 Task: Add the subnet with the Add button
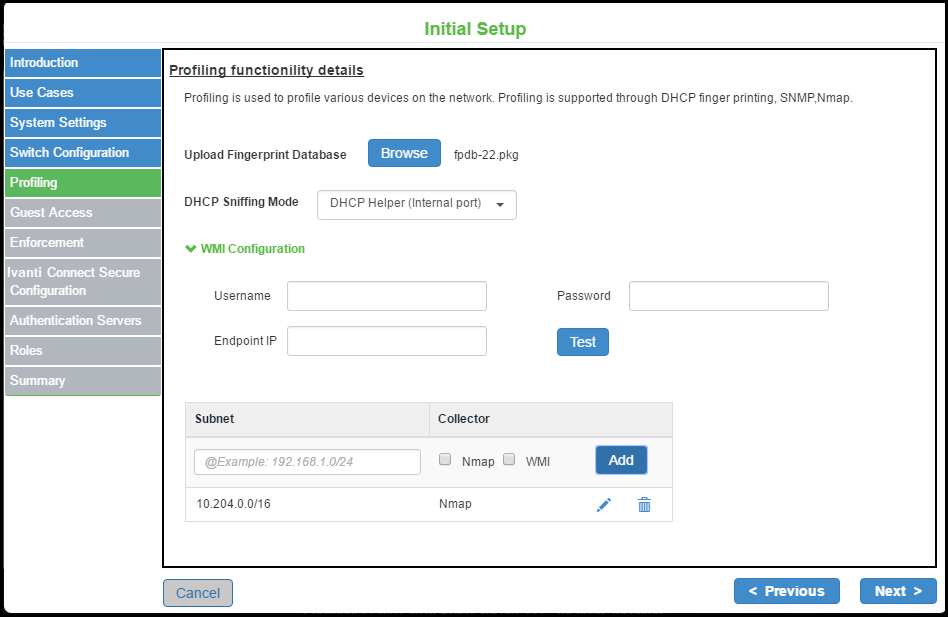(x=621, y=460)
